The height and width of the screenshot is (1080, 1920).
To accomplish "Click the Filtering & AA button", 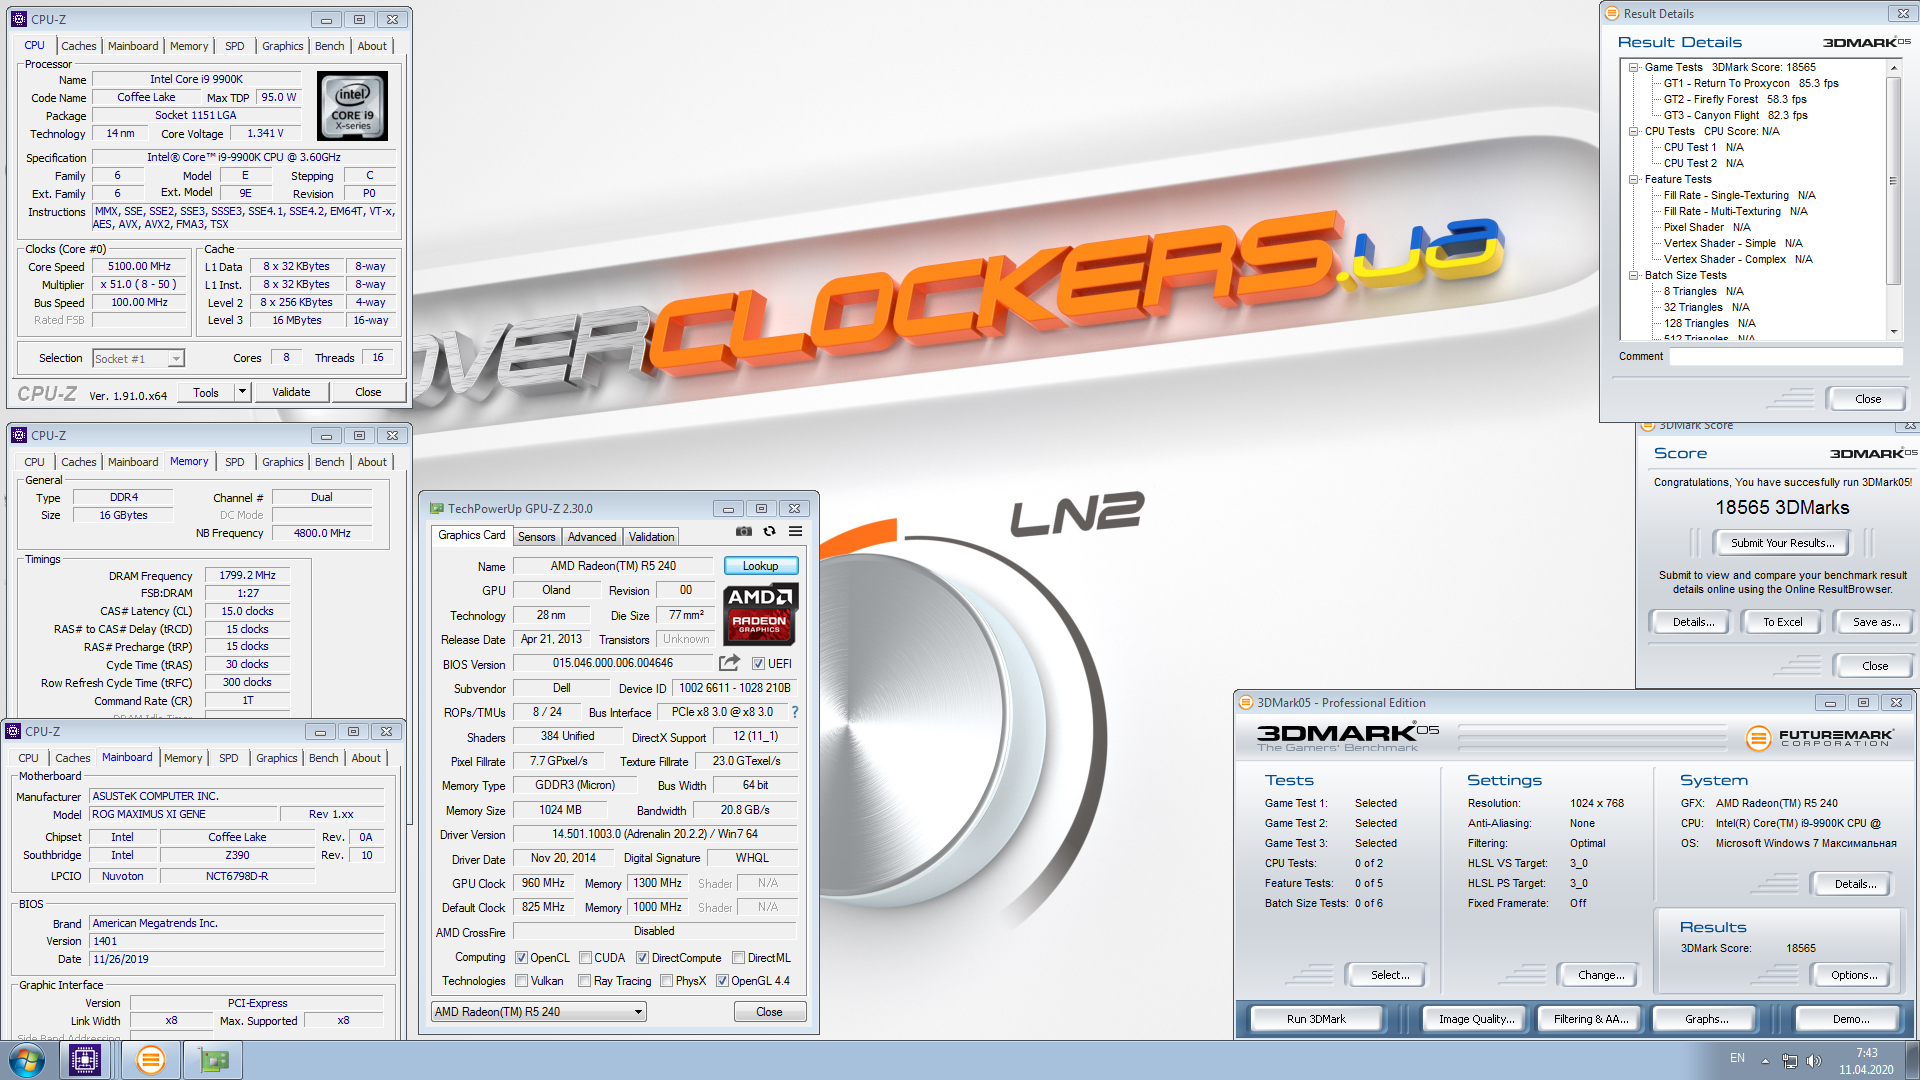I will point(1590,1019).
